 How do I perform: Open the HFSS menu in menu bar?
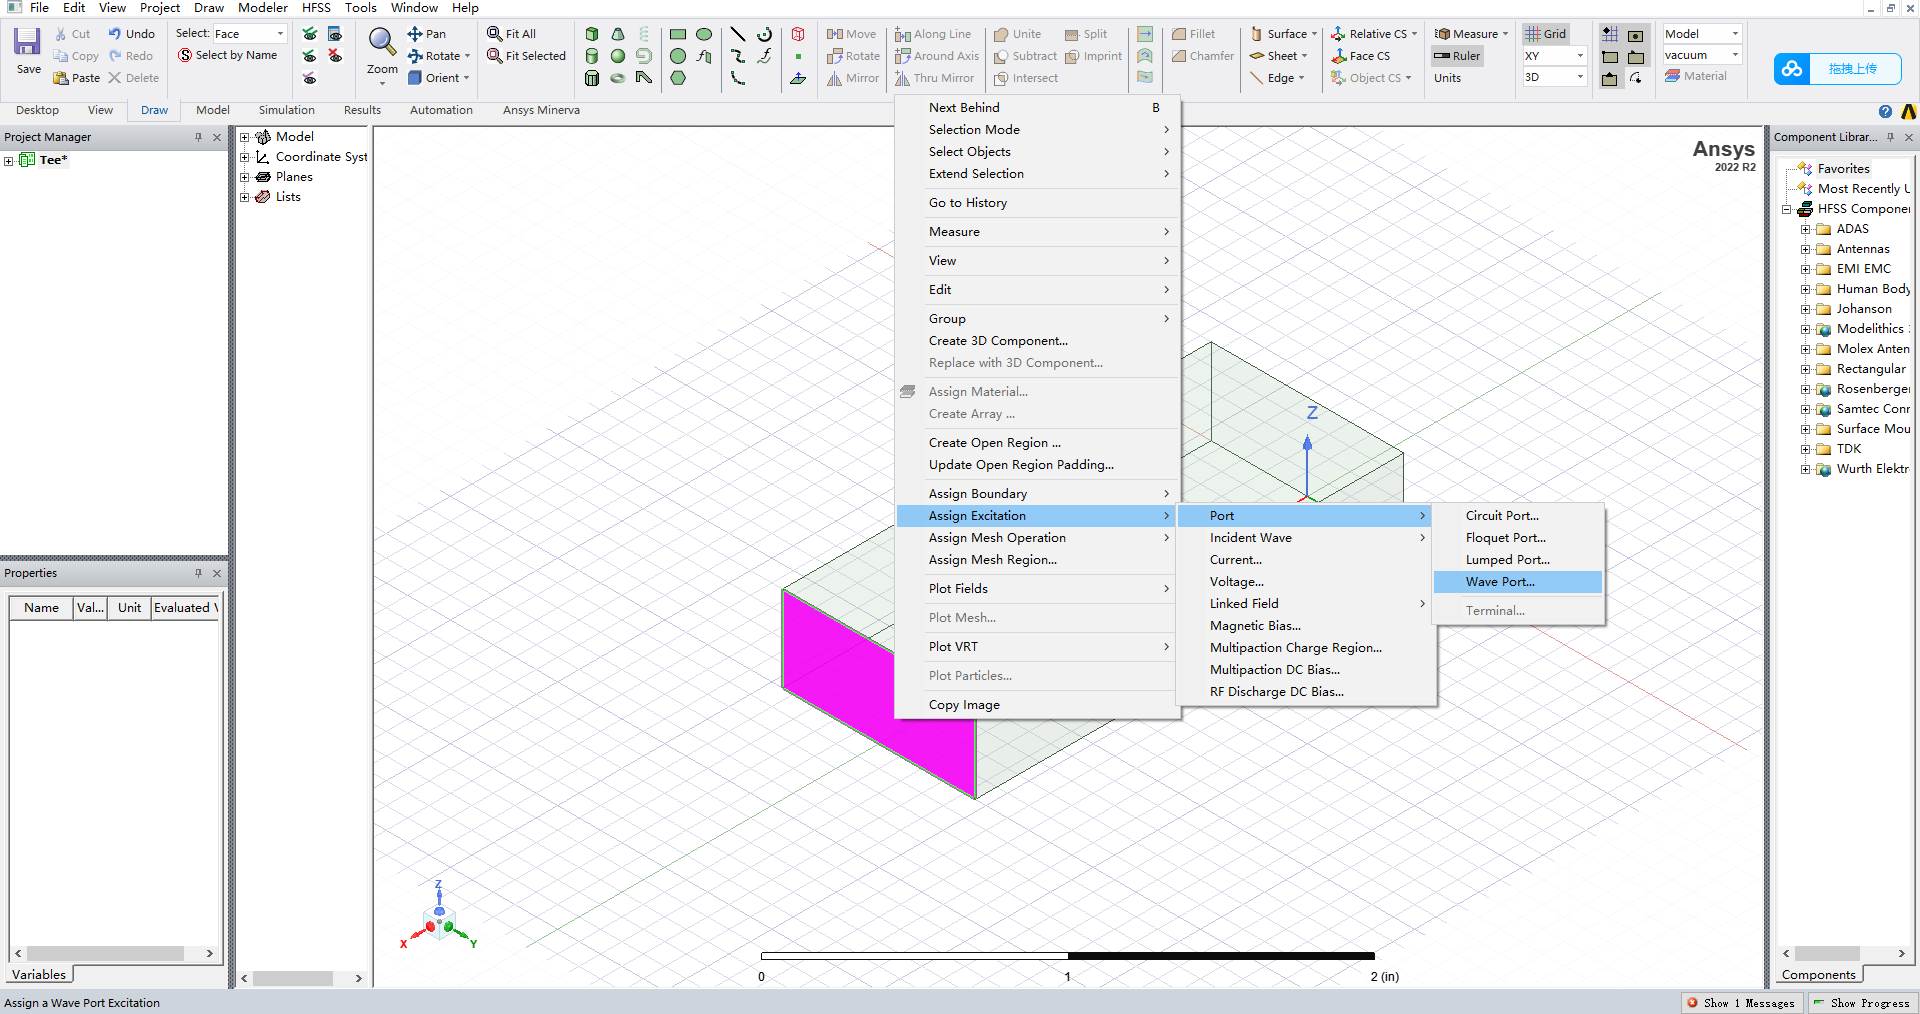click(316, 8)
